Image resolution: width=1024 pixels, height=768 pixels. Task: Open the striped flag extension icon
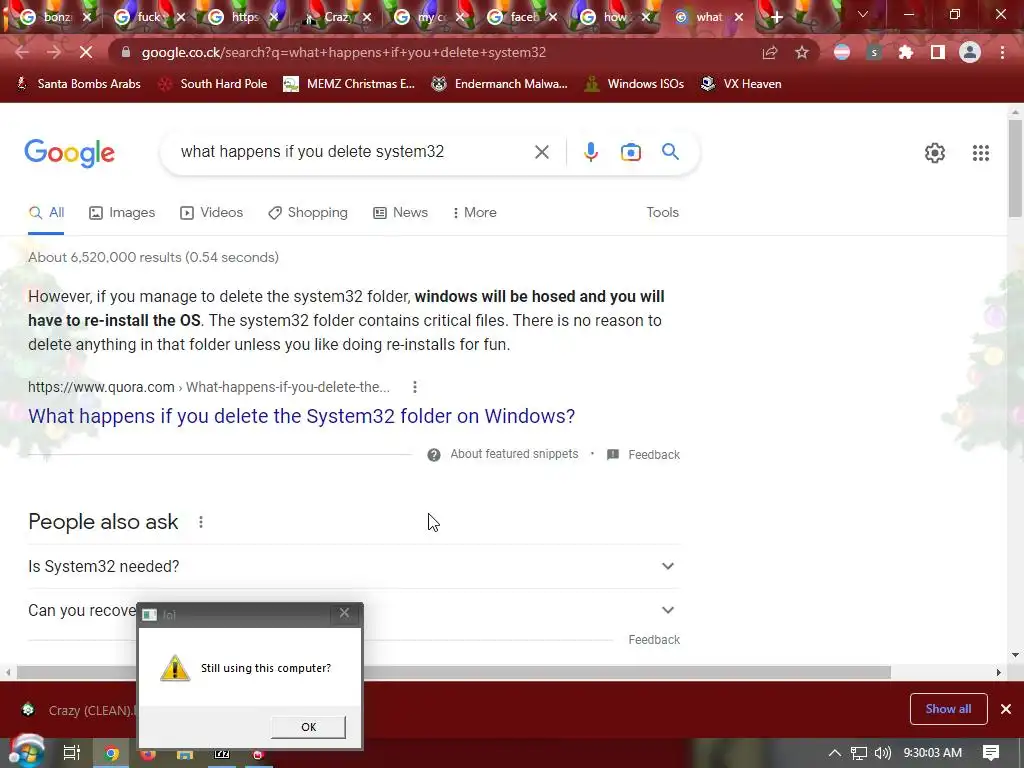842,52
